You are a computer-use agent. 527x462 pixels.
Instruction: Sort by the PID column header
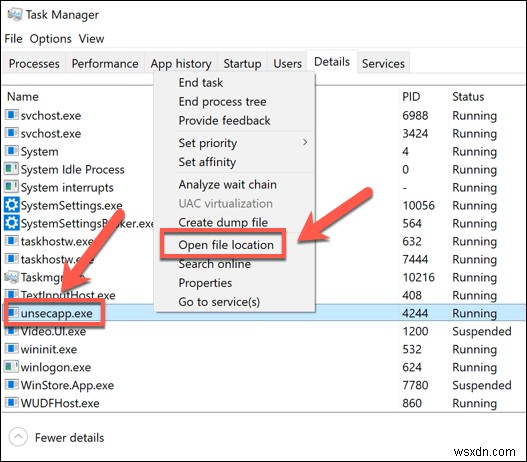coord(411,96)
